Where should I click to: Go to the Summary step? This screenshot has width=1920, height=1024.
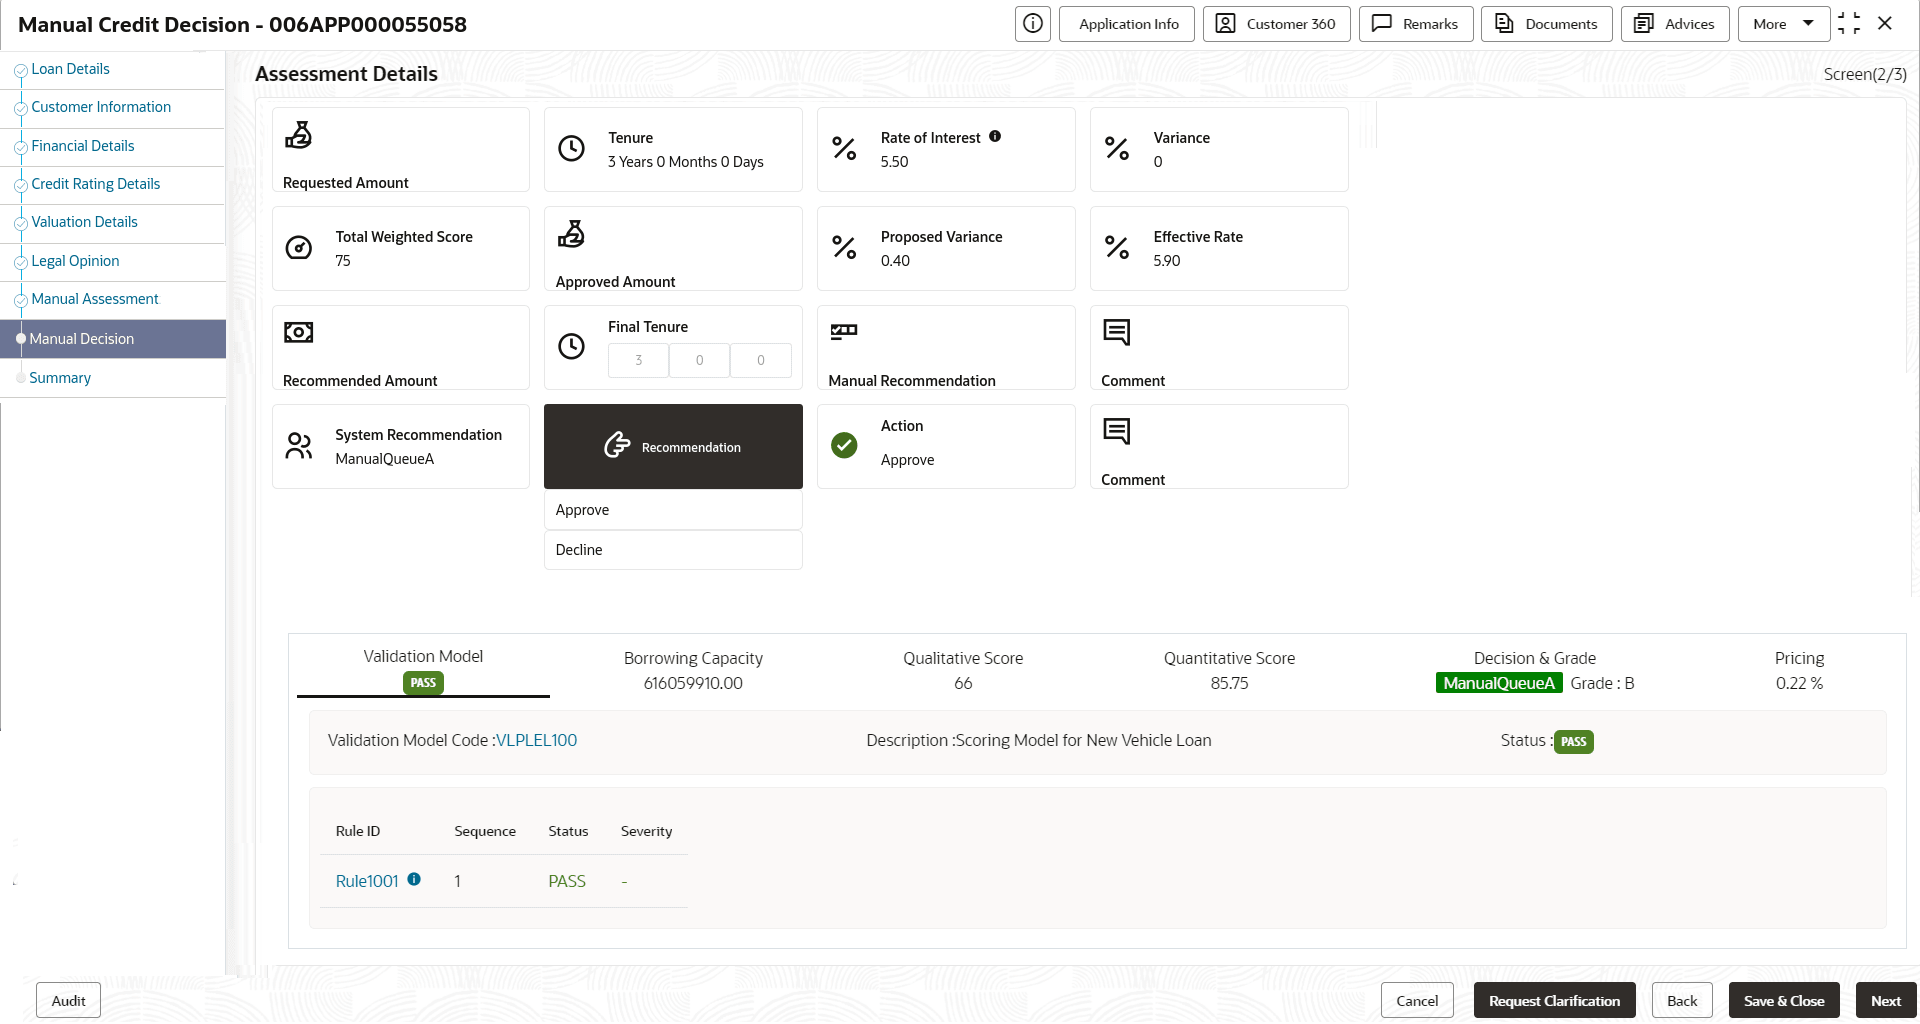coord(60,378)
